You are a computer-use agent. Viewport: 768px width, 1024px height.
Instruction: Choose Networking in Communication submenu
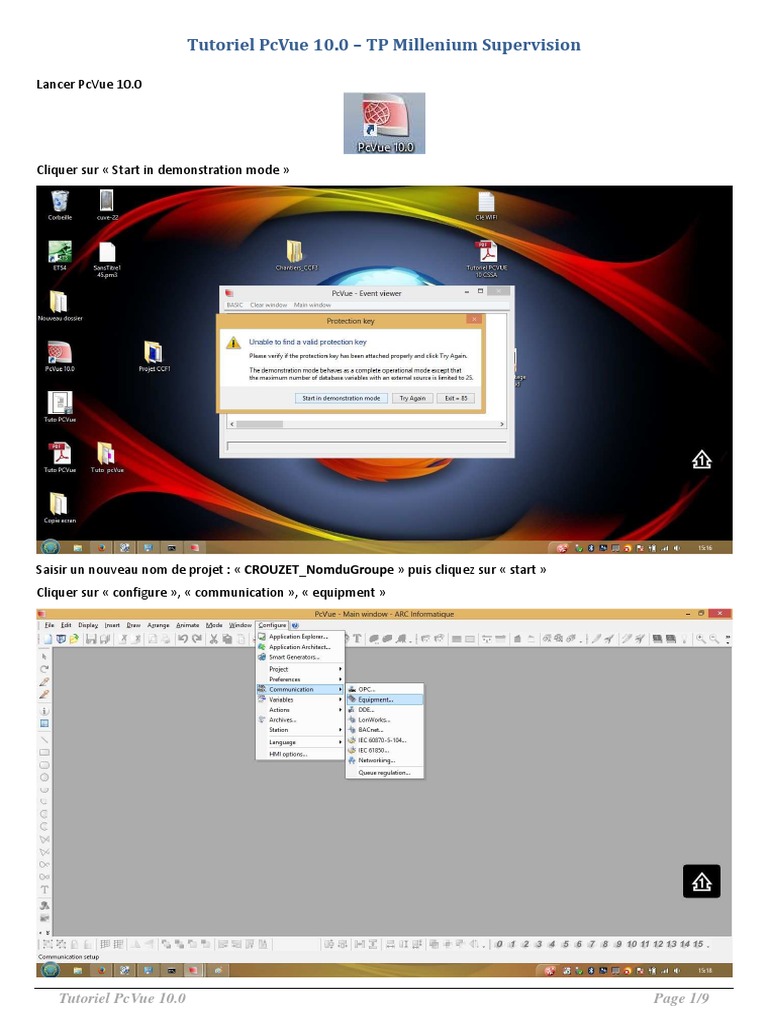click(x=385, y=761)
